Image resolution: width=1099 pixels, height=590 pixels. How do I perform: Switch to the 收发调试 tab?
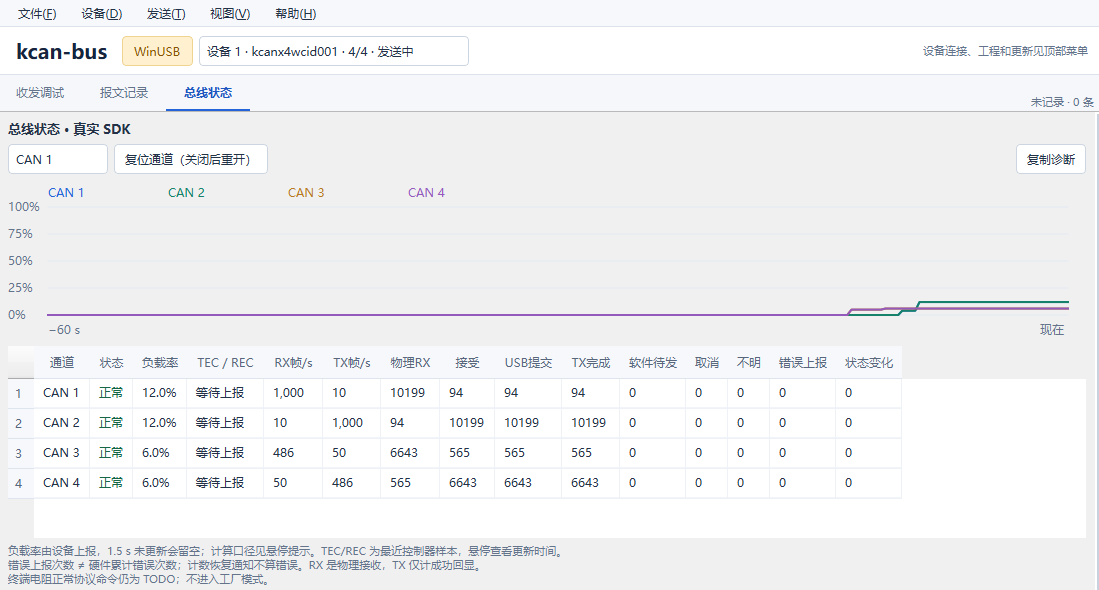pyautogui.click(x=40, y=92)
